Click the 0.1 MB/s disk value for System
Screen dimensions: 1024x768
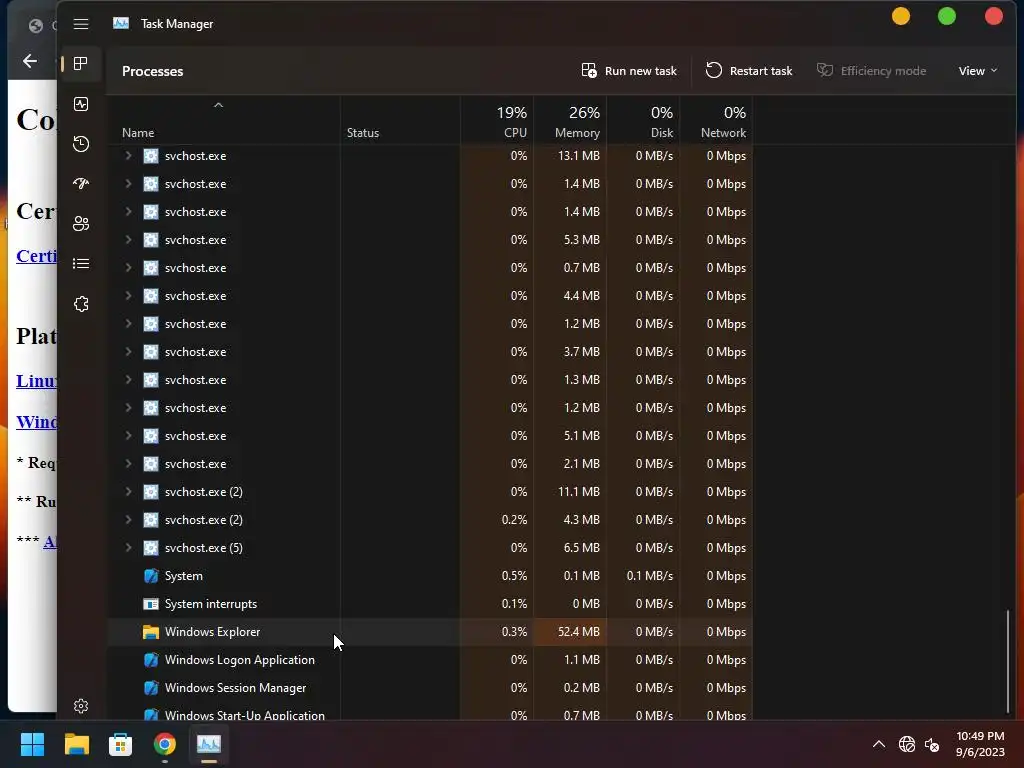[650, 576]
